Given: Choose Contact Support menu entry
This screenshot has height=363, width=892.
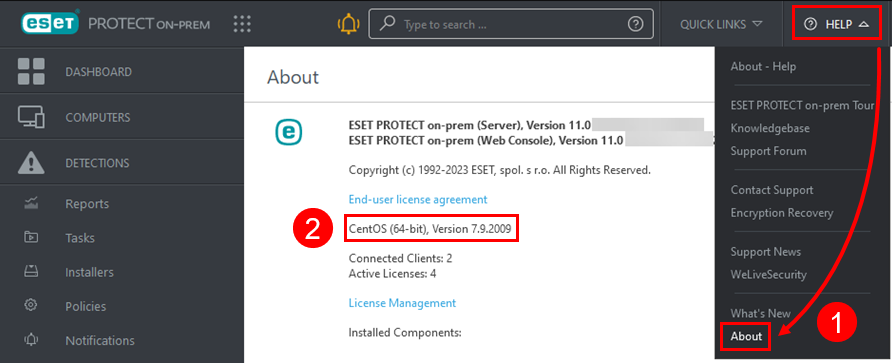Looking at the screenshot, I should pyautogui.click(x=772, y=190).
